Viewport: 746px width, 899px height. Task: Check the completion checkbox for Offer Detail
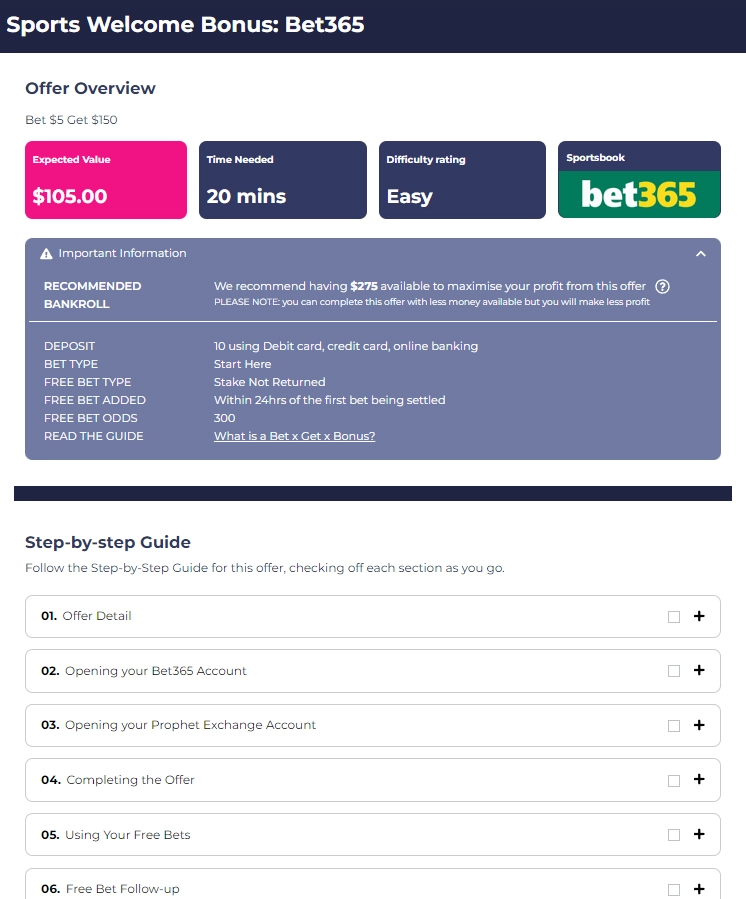(673, 616)
